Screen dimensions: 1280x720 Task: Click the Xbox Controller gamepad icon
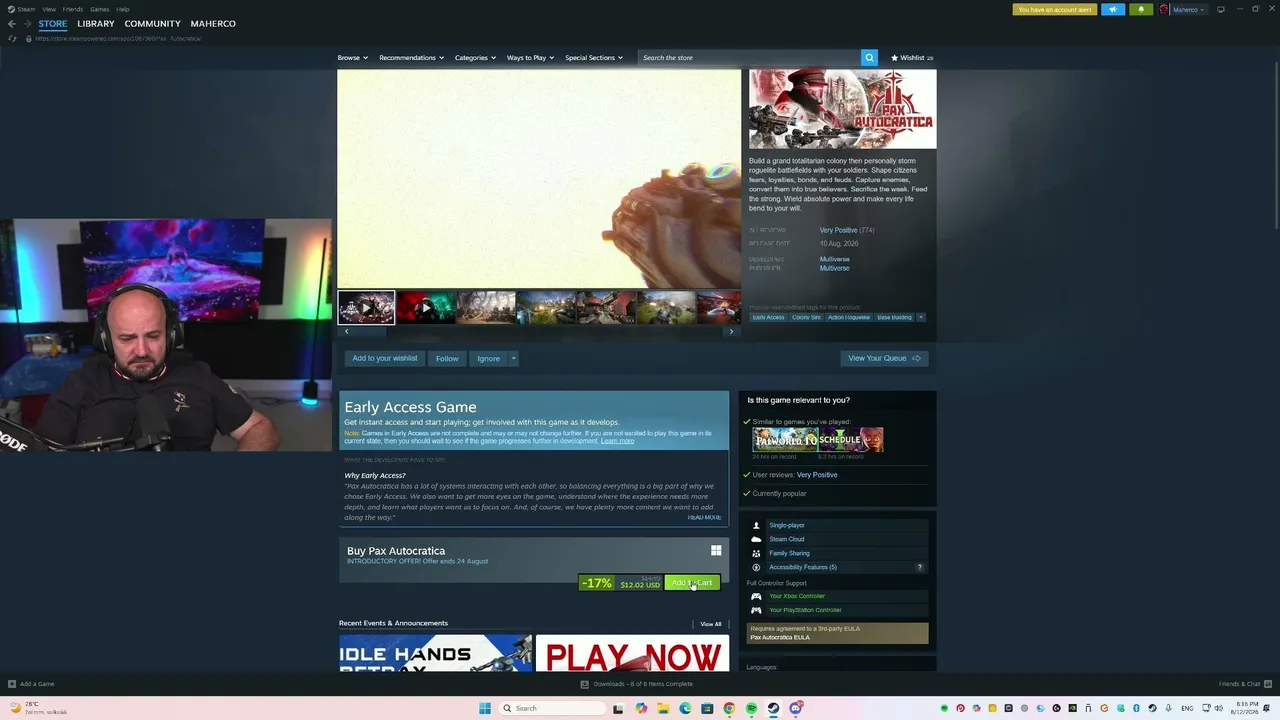pos(756,596)
